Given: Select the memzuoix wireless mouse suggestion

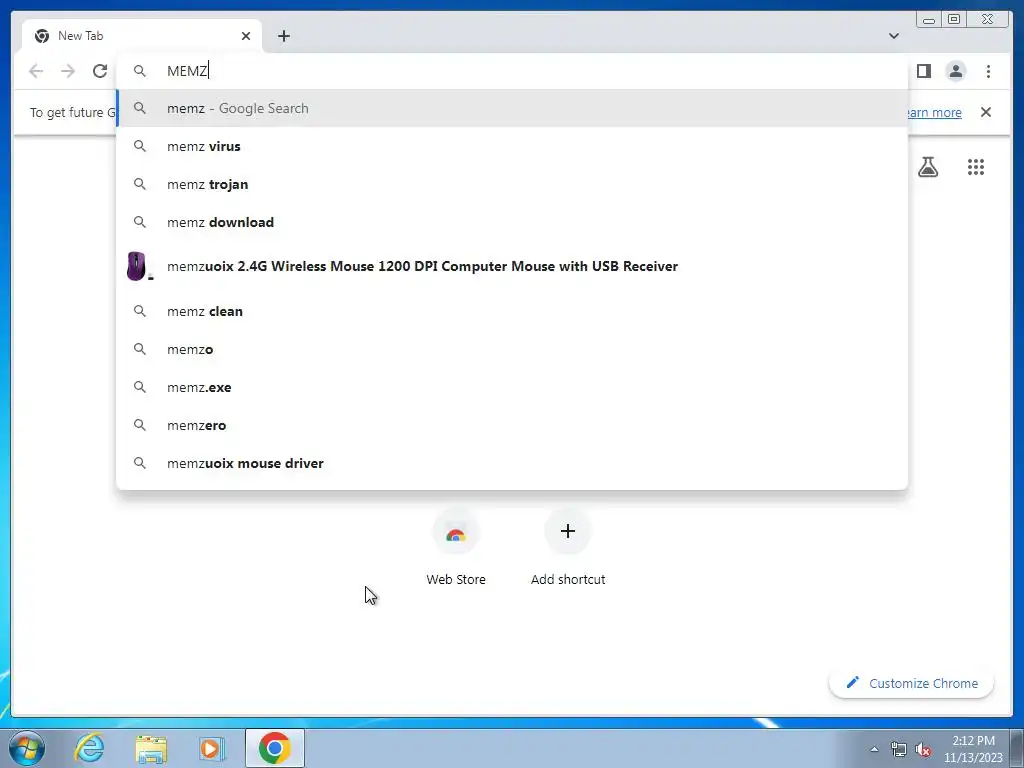Looking at the screenshot, I should point(512,266).
